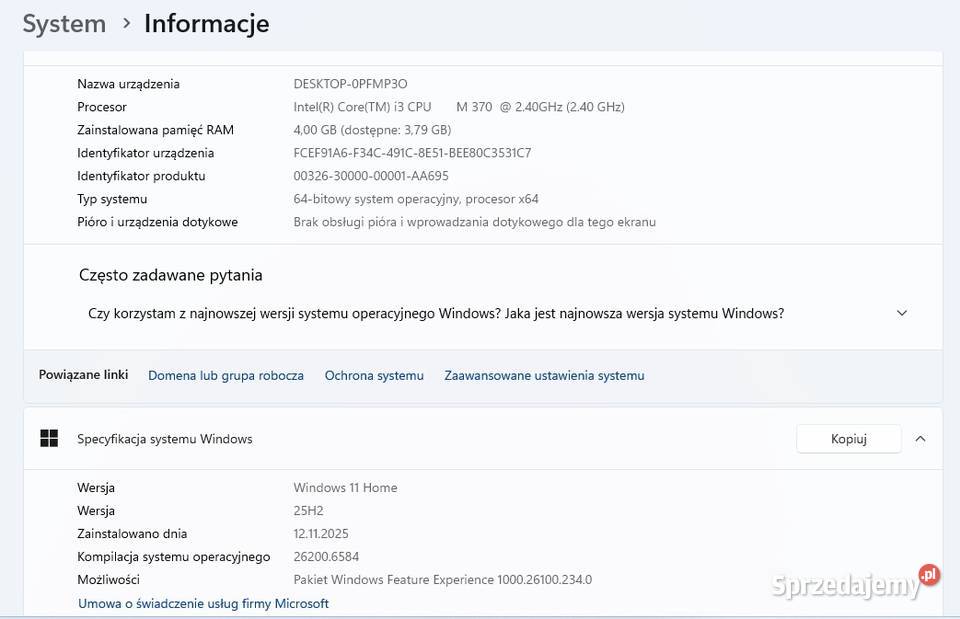Open Domena lub grupa robocza link
This screenshot has height=619, width=960.
point(226,375)
